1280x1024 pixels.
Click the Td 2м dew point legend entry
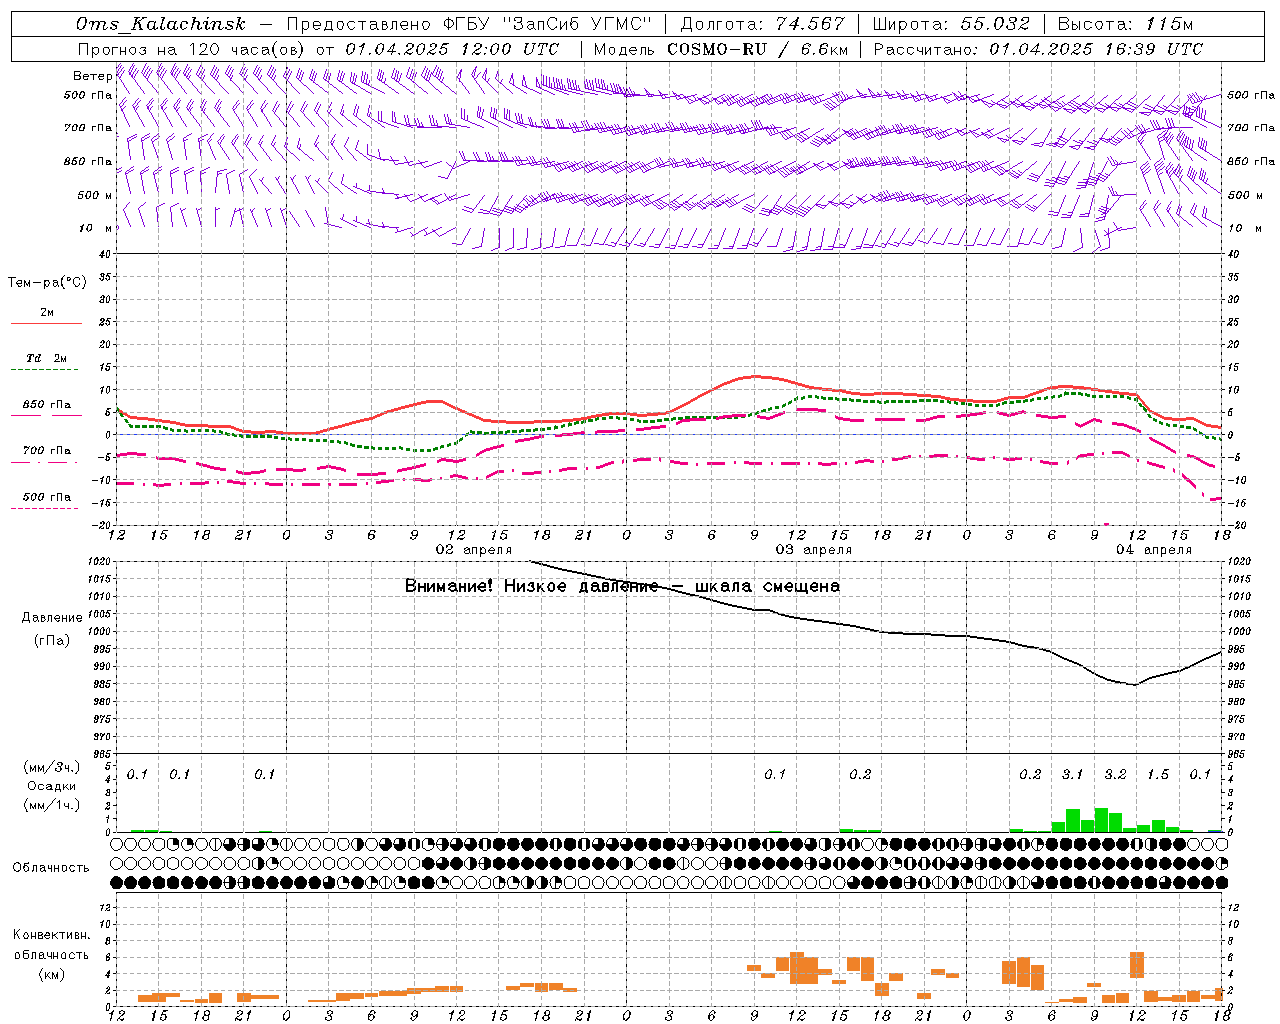[x=46, y=358]
